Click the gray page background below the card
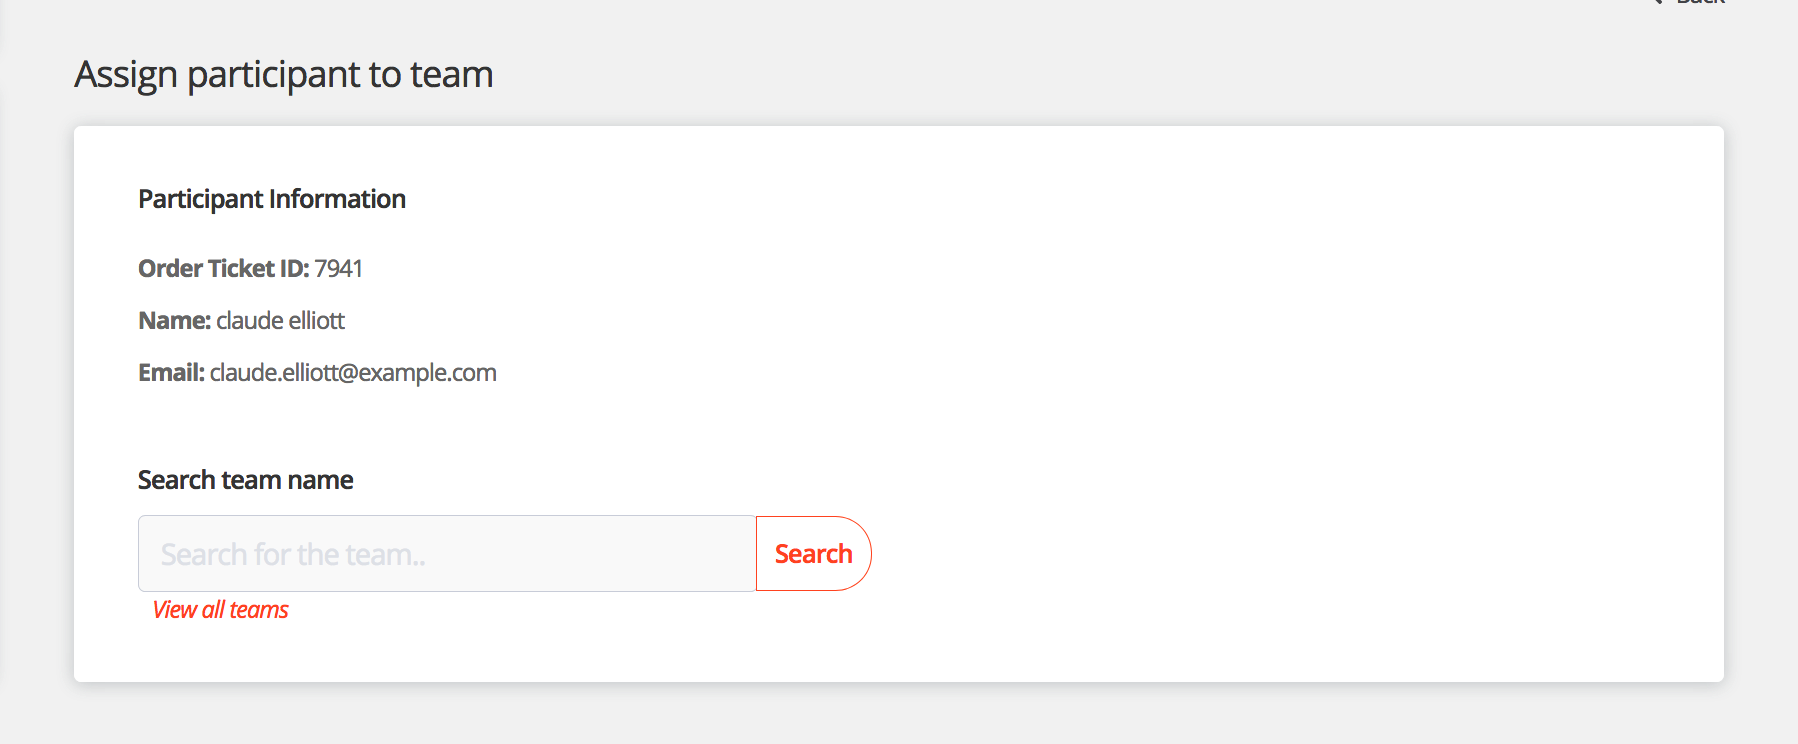 (x=900, y=715)
